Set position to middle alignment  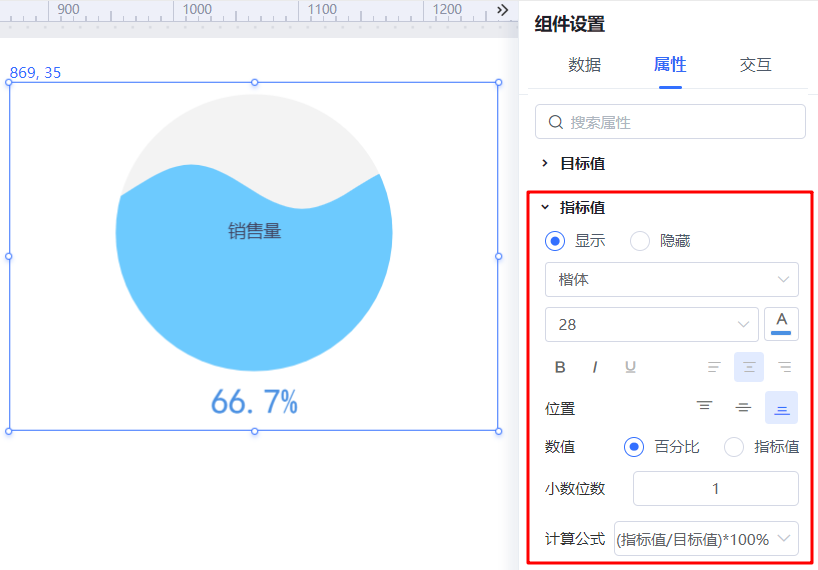pos(743,407)
